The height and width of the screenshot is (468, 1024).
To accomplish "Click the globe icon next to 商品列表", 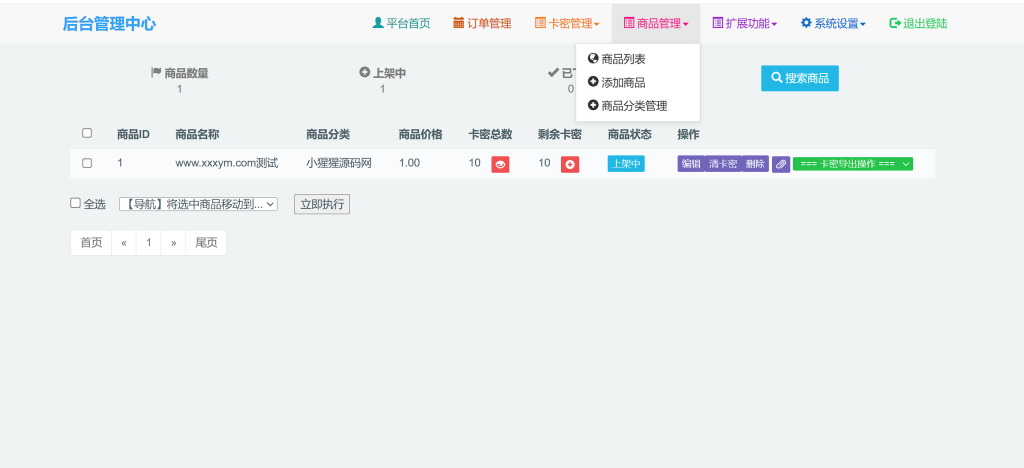I will (x=593, y=59).
